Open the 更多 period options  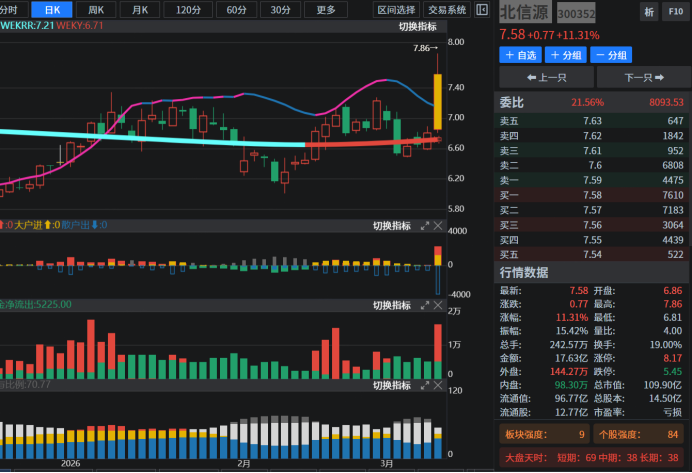(x=326, y=9)
